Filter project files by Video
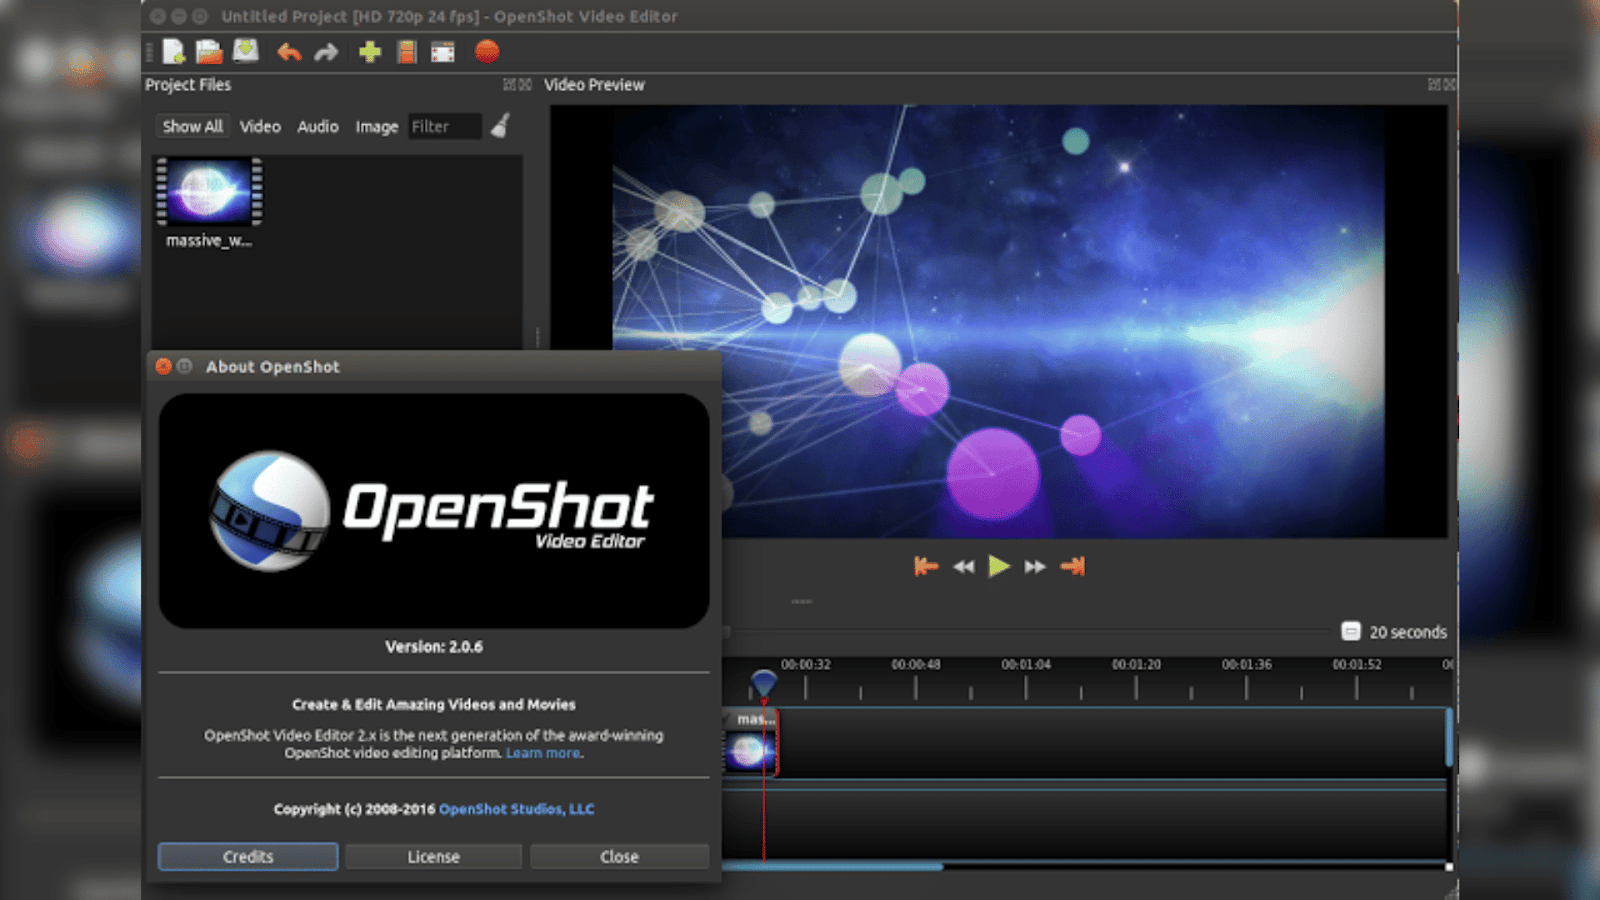 [x=260, y=127]
